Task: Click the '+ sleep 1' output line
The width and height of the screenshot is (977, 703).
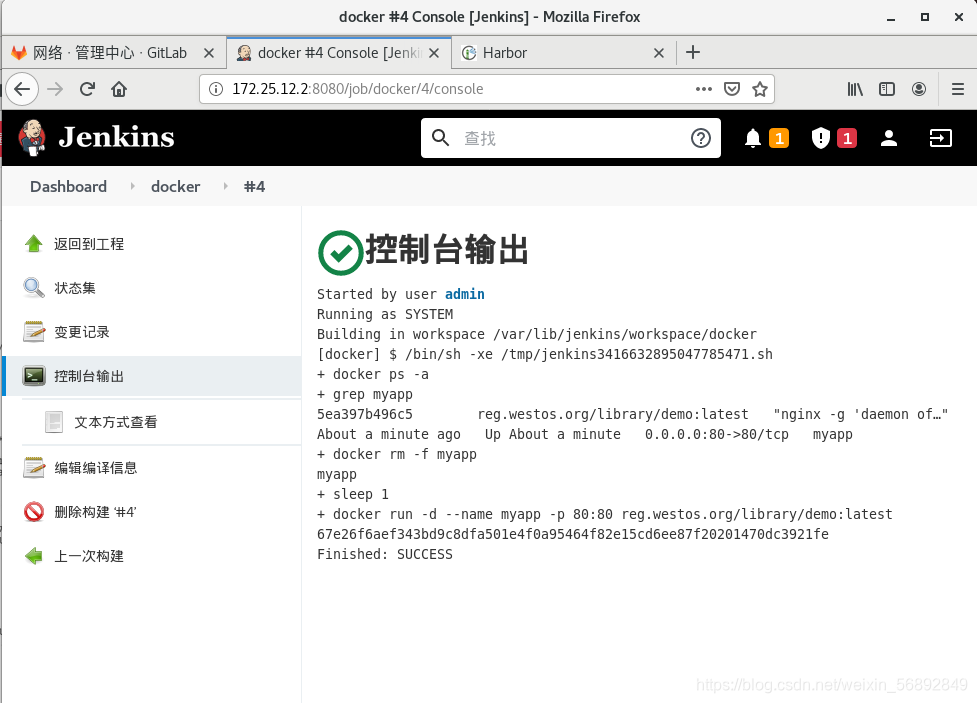Action: pos(353,494)
